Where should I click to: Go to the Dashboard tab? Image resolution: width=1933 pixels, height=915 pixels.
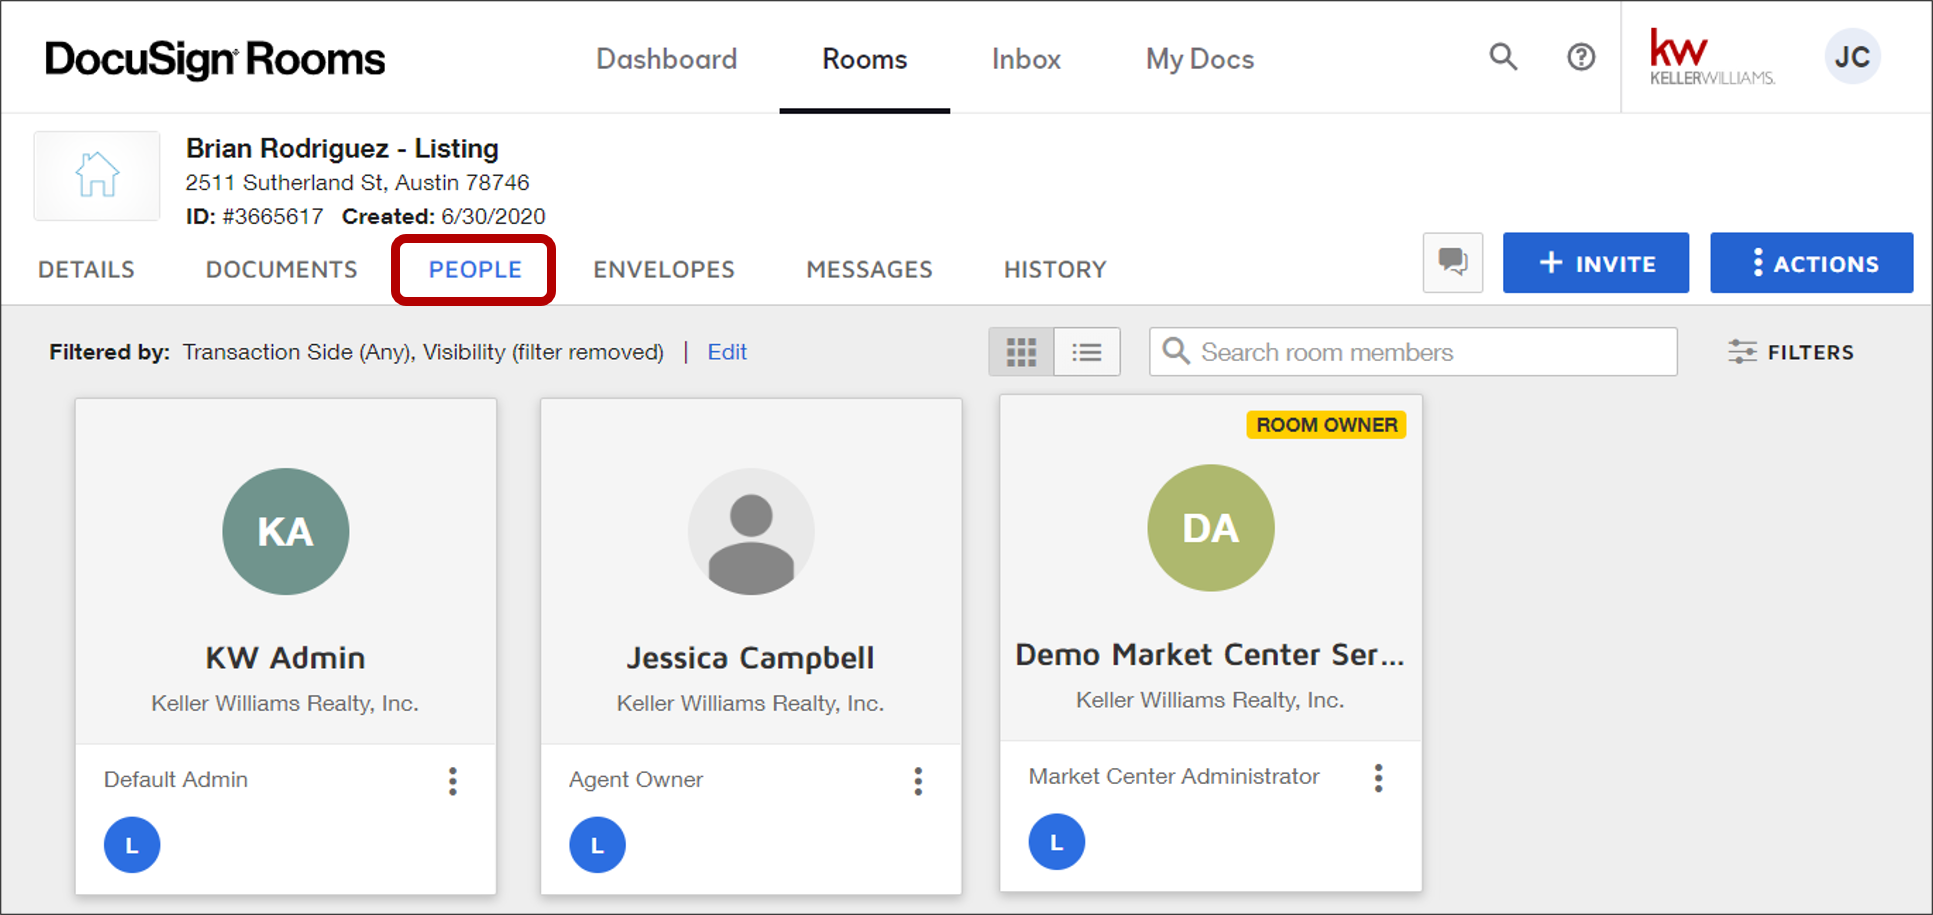(x=667, y=59)
